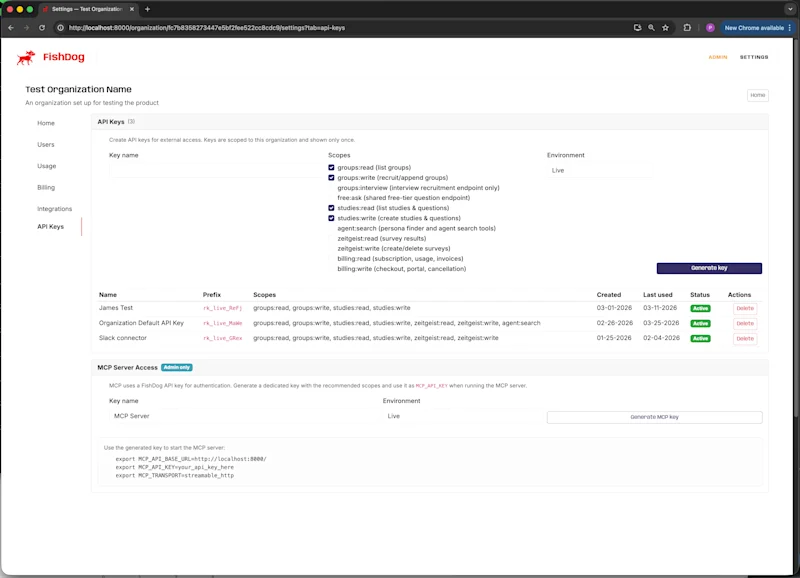Uncheck the groups:write scope checkbox

click(x=331, y=178)
